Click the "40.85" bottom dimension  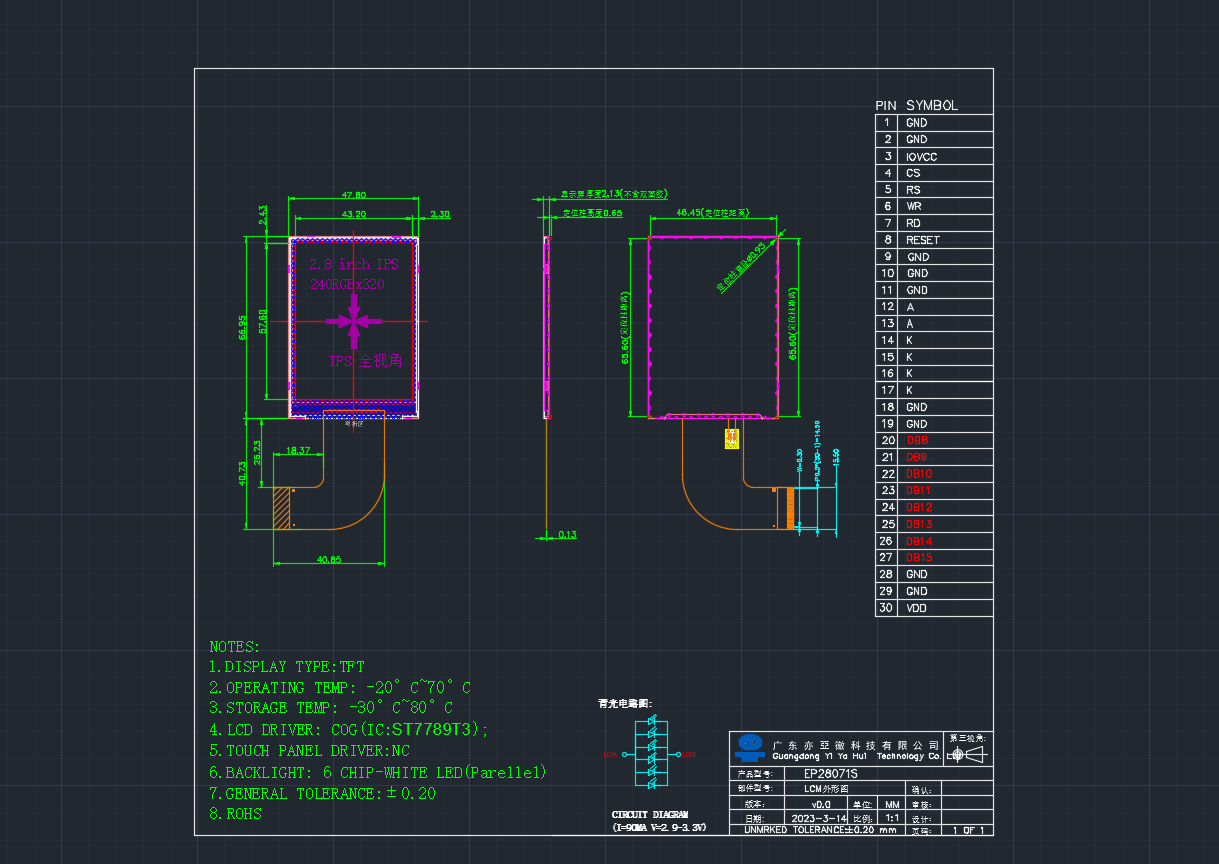(x=329, y=559)
